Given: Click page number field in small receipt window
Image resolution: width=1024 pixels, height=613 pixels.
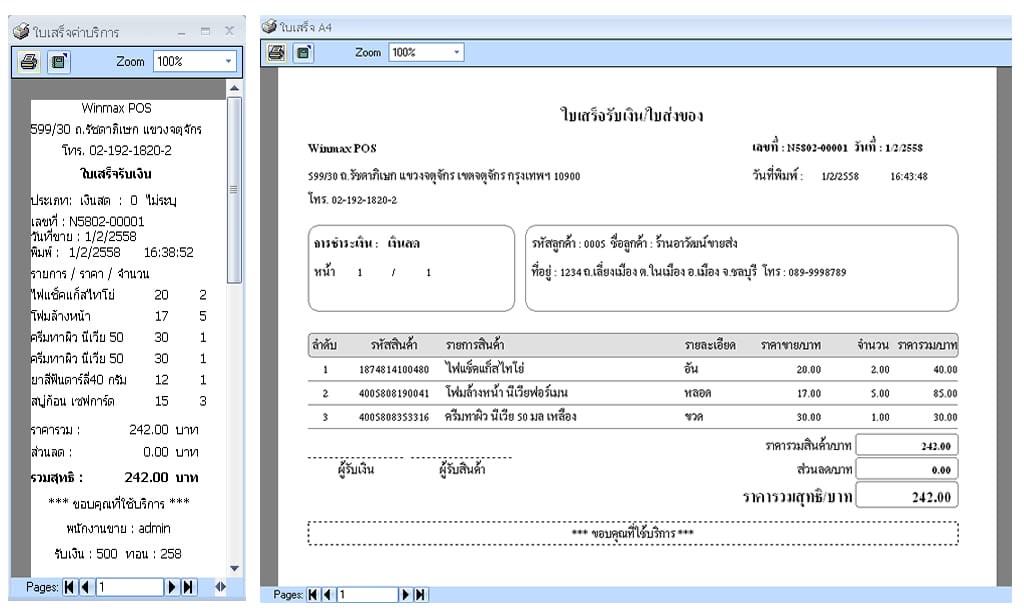Looking at the screenshot, I should pos(129,587).
